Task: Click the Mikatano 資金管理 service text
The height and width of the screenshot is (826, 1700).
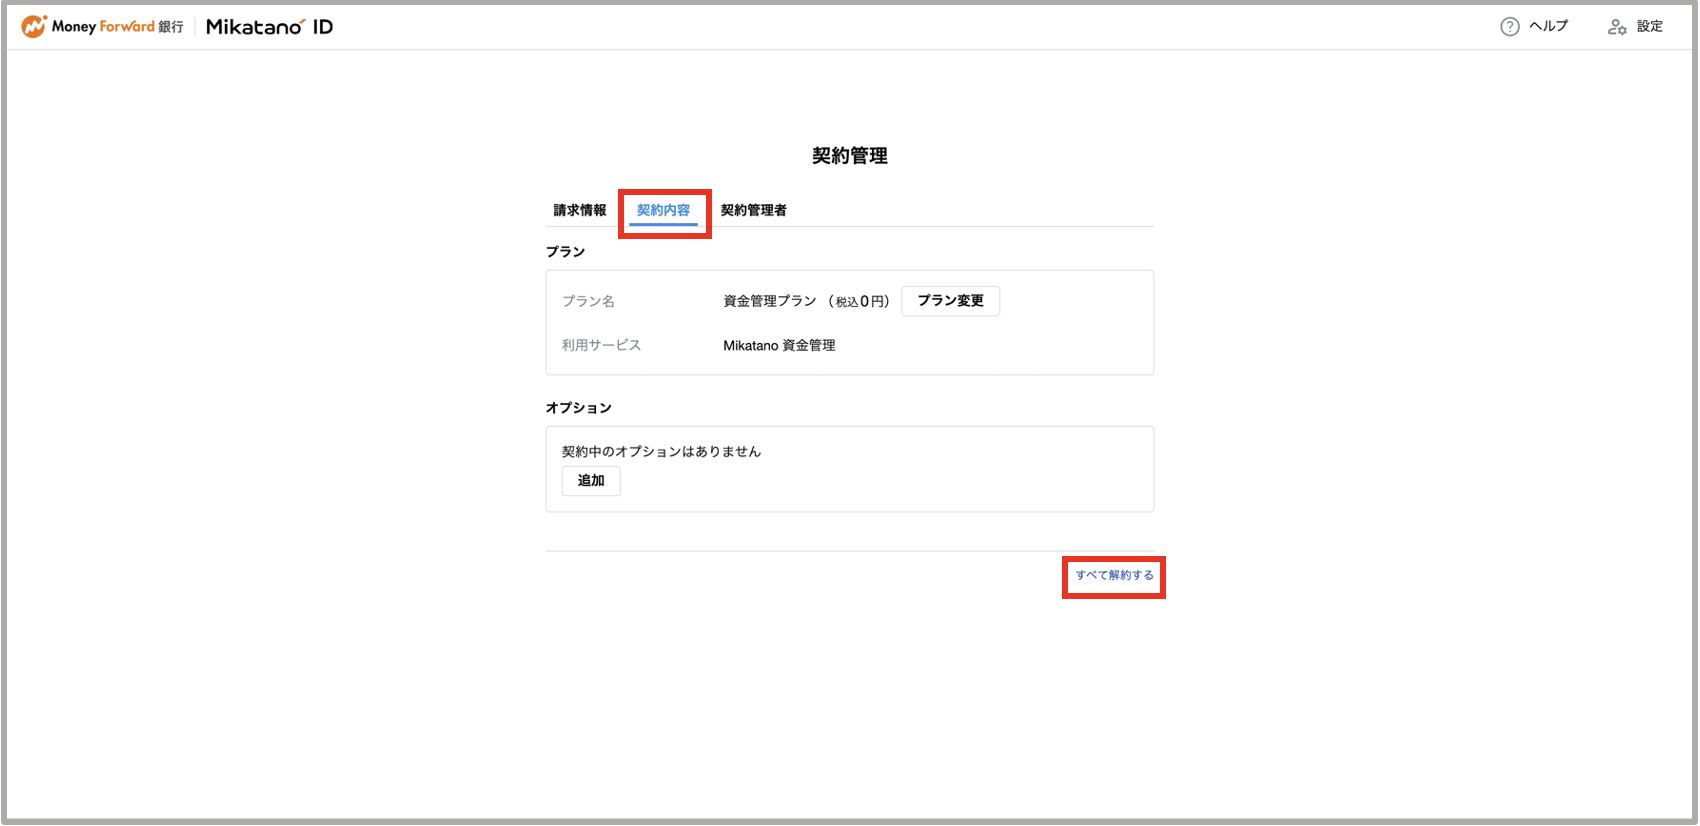Action: click(x=779, y=345)
